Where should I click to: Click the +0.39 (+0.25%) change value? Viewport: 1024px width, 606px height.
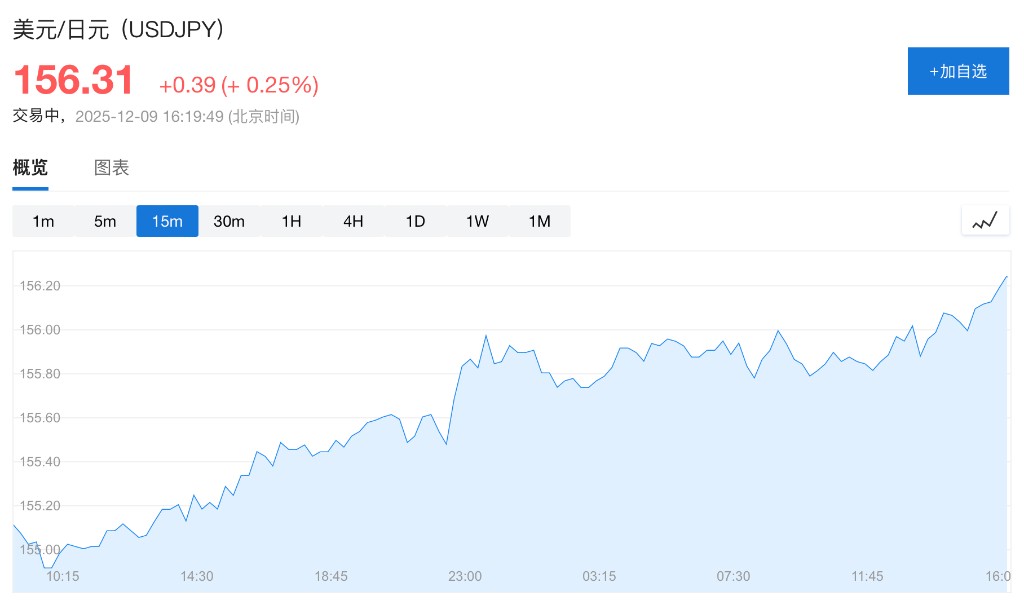[239, 85]
